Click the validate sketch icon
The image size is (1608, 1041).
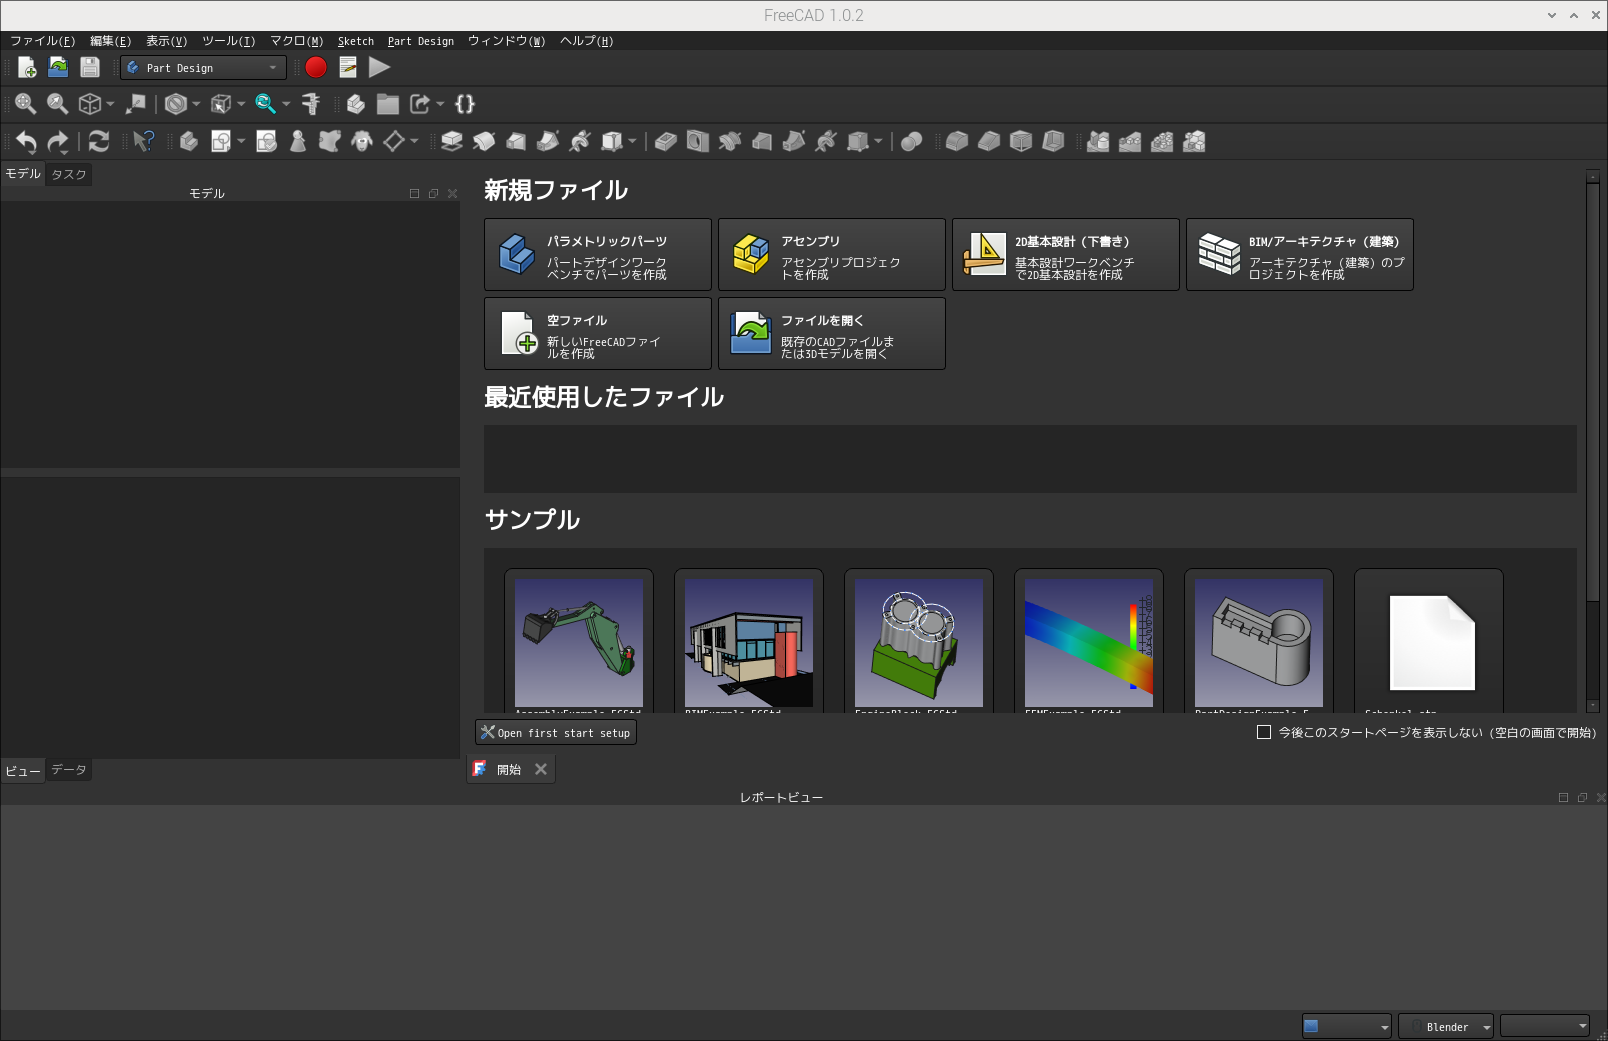266,142
